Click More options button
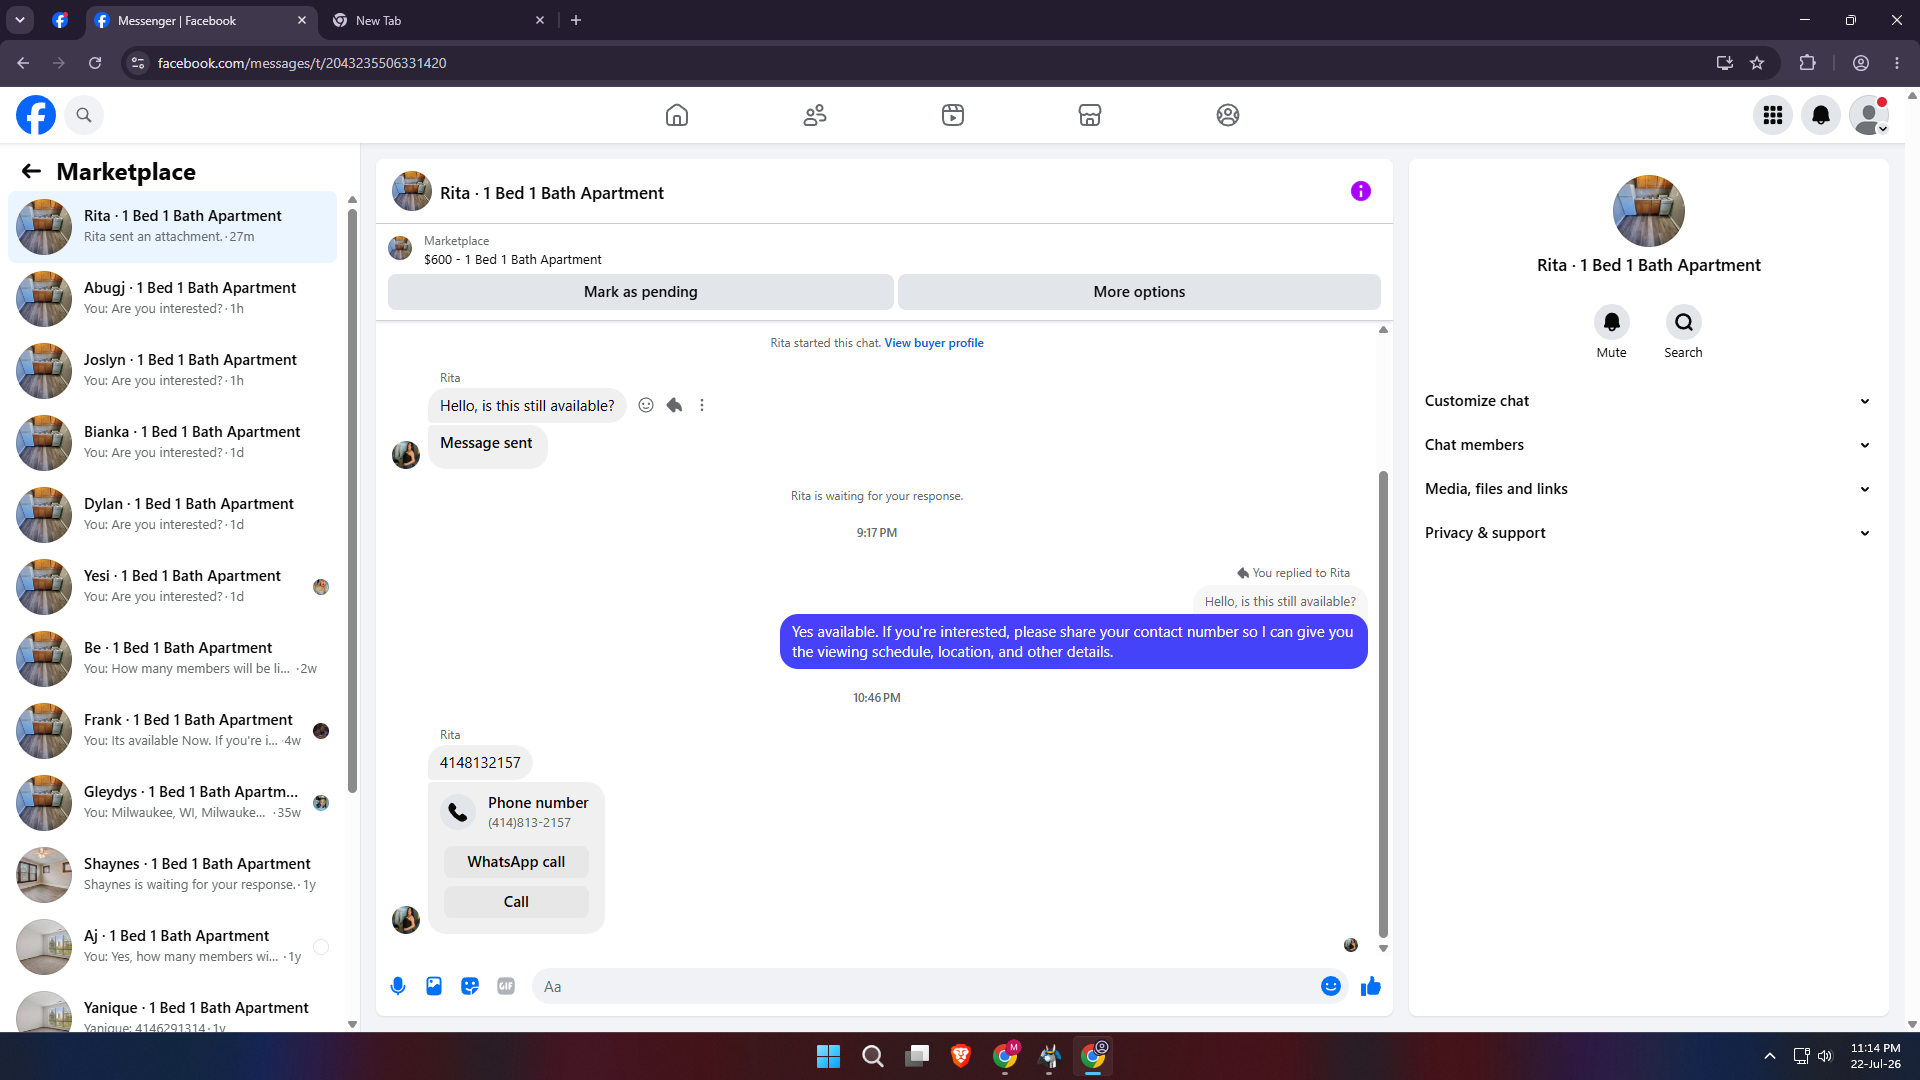This screenshot has height=1080, width=1920. coord(1139,292)
